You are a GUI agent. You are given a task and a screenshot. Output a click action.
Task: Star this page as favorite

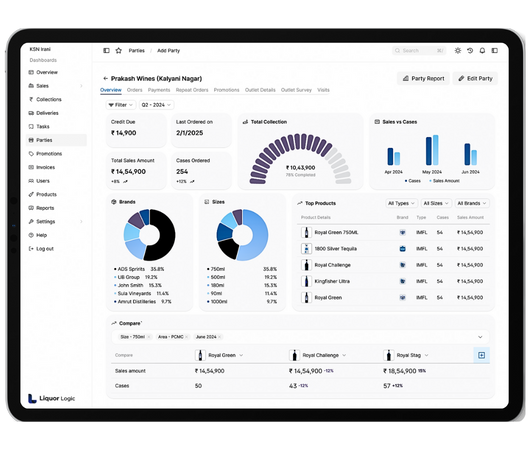119,50
